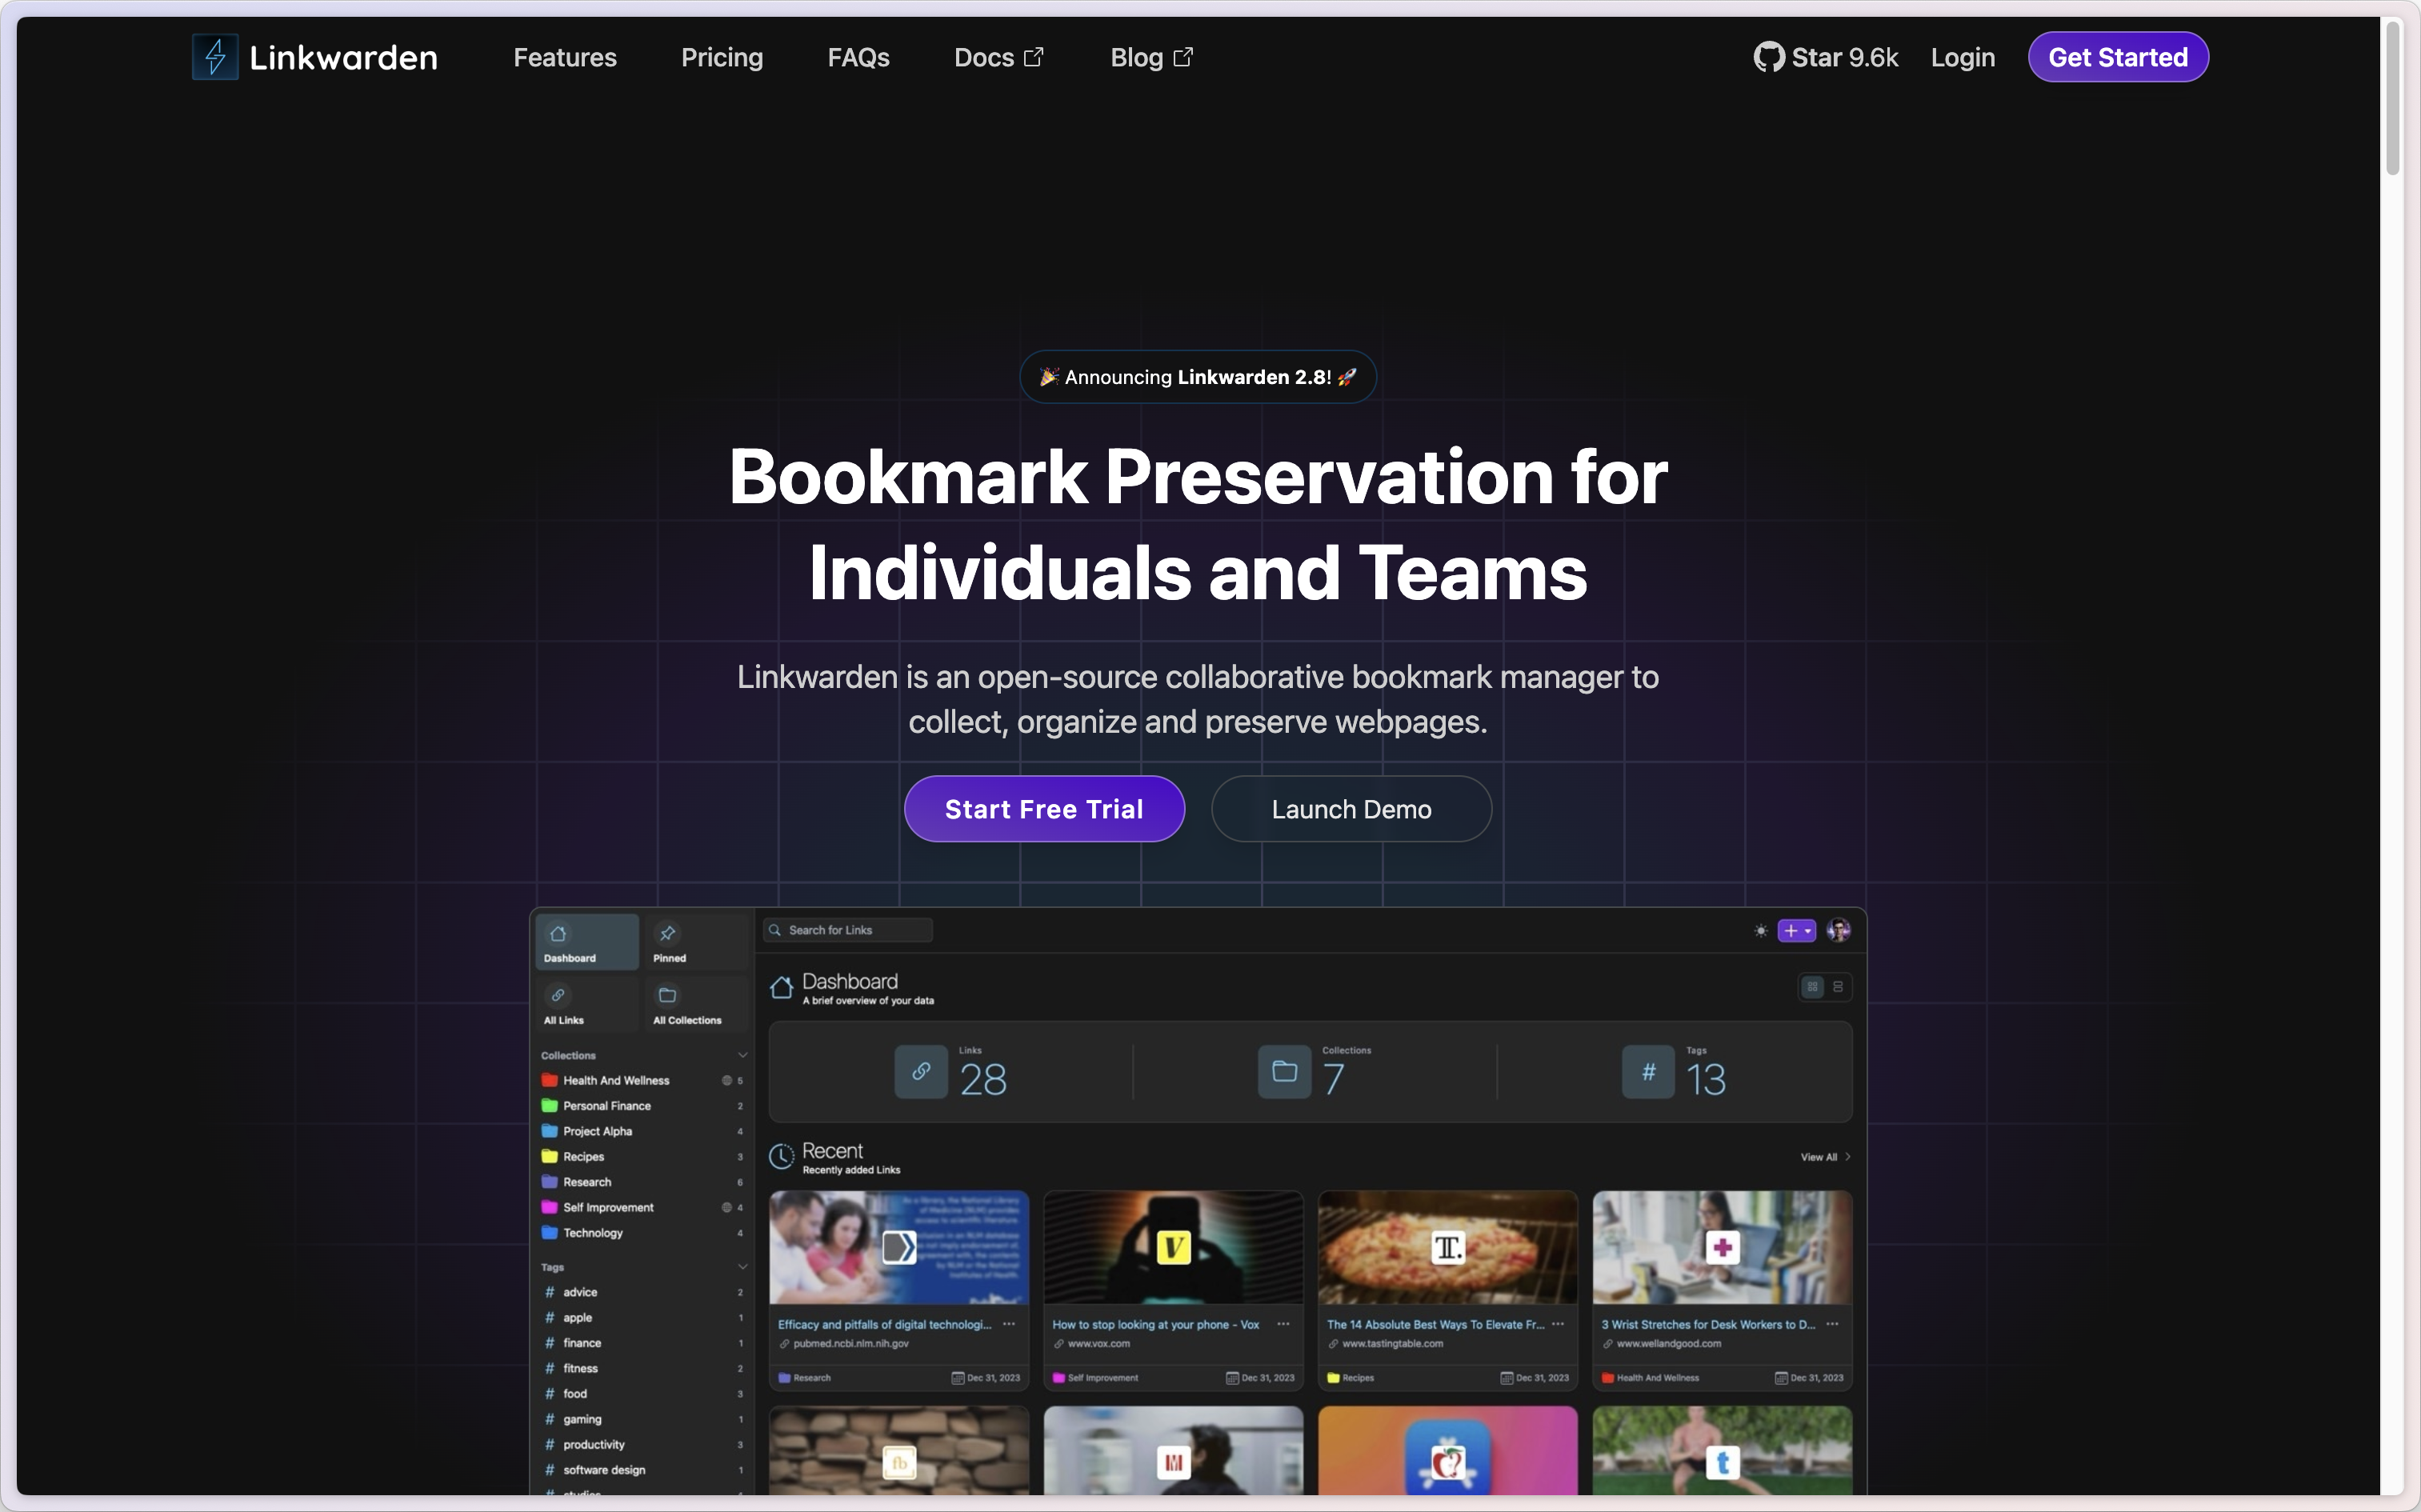Collapse the Collections section chevron
This screenshot has height=1512, width=2421.
point(742,1055)
